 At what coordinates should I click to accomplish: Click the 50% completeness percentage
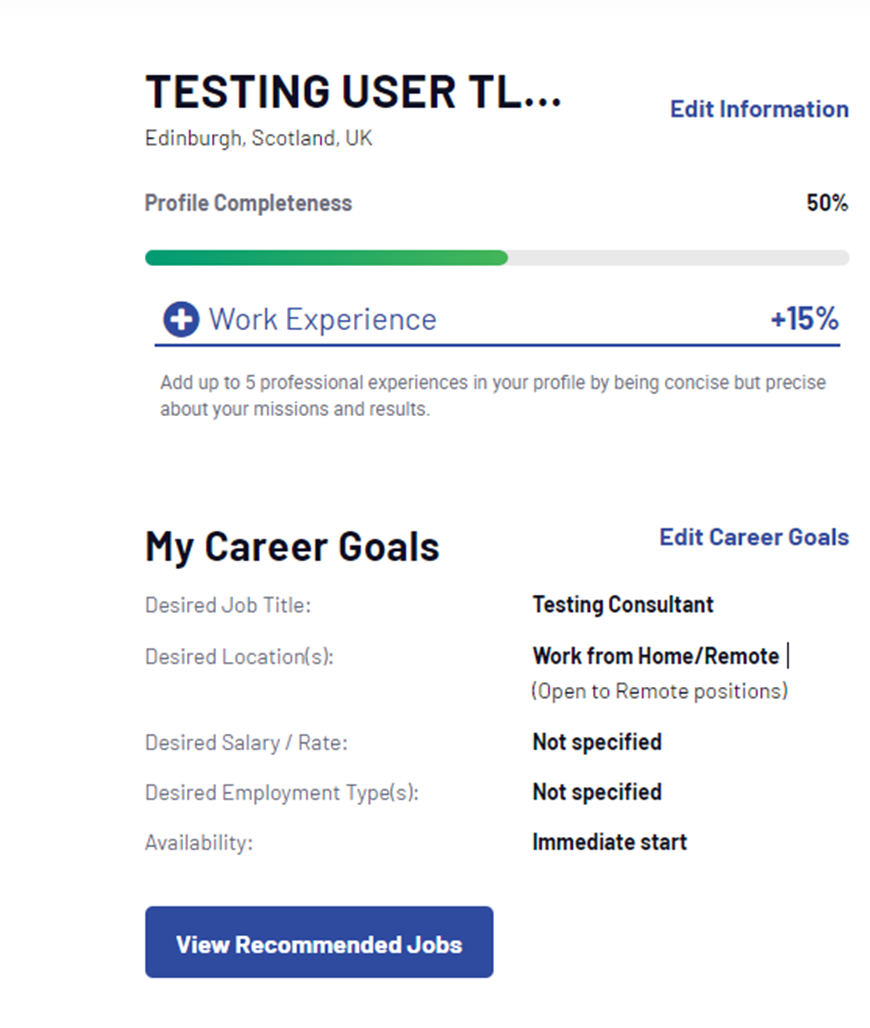pos(827,204)
